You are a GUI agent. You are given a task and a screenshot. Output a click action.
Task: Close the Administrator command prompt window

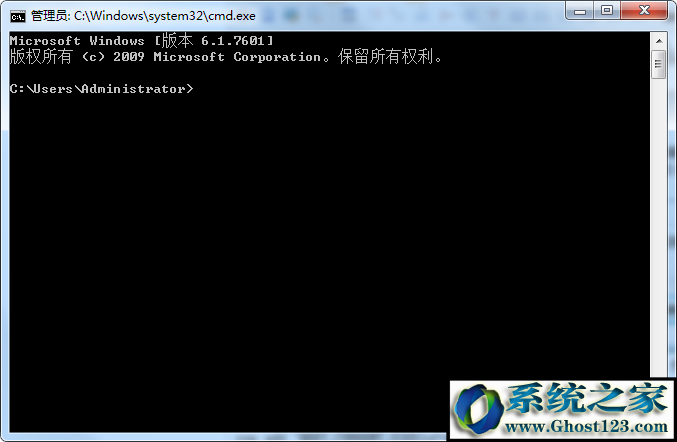(x=644, y=10)
